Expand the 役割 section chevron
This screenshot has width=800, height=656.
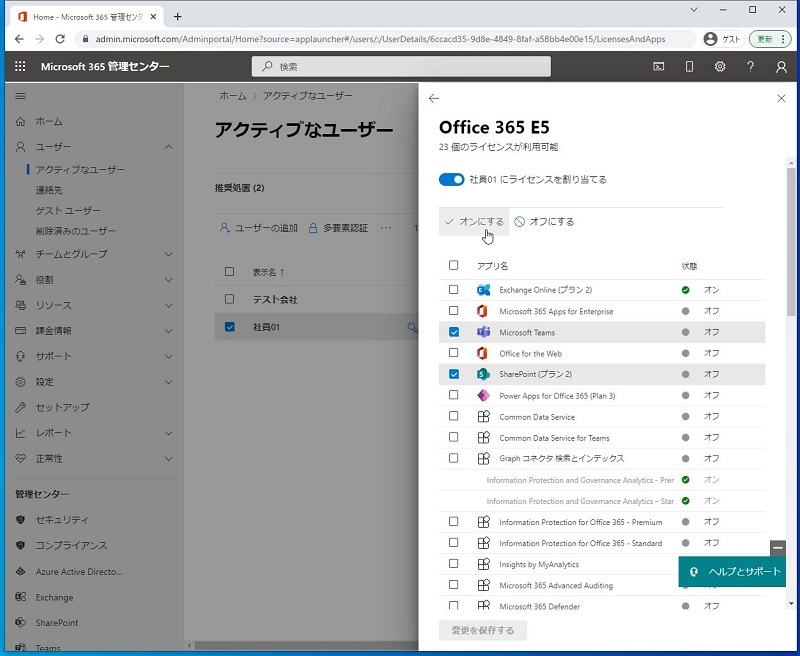[169, 280]
